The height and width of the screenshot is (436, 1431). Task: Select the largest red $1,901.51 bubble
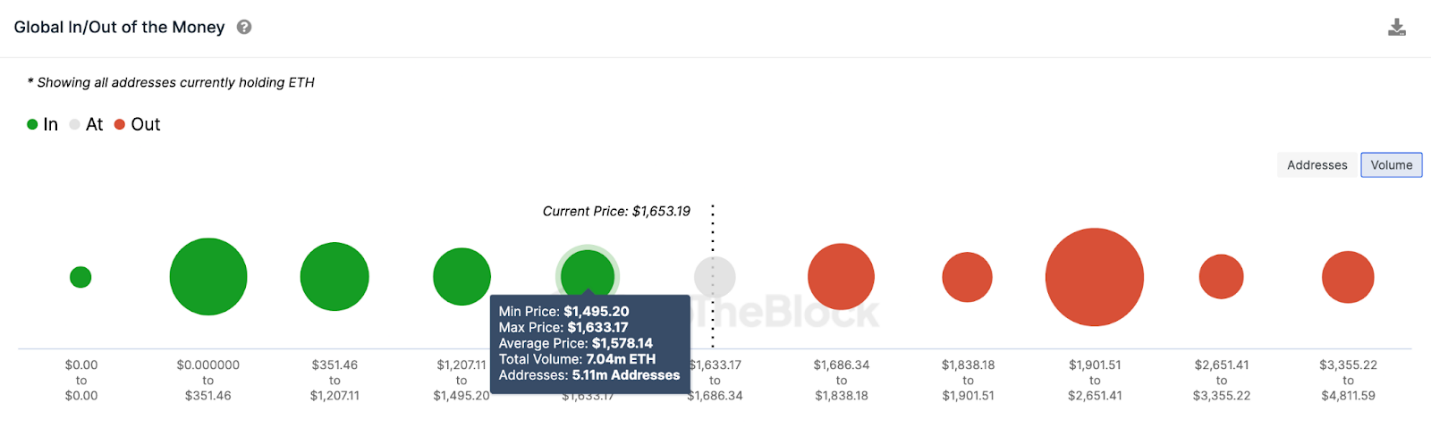[x=1095, y=277]
